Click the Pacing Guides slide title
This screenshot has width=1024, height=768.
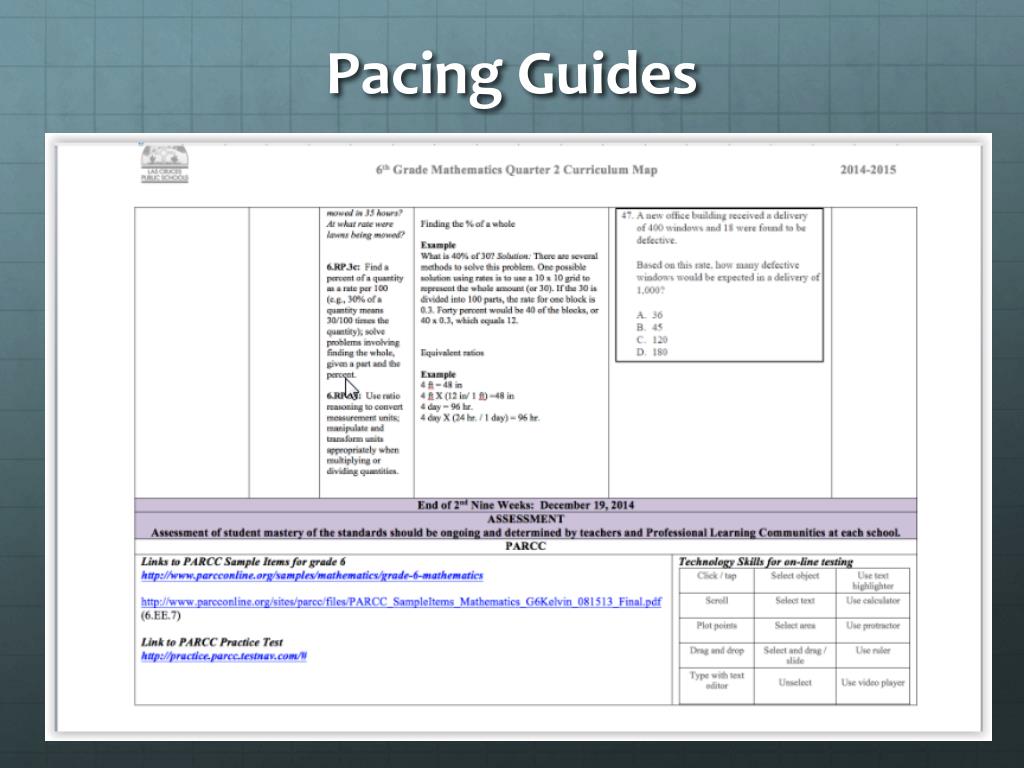coord(512,74)
